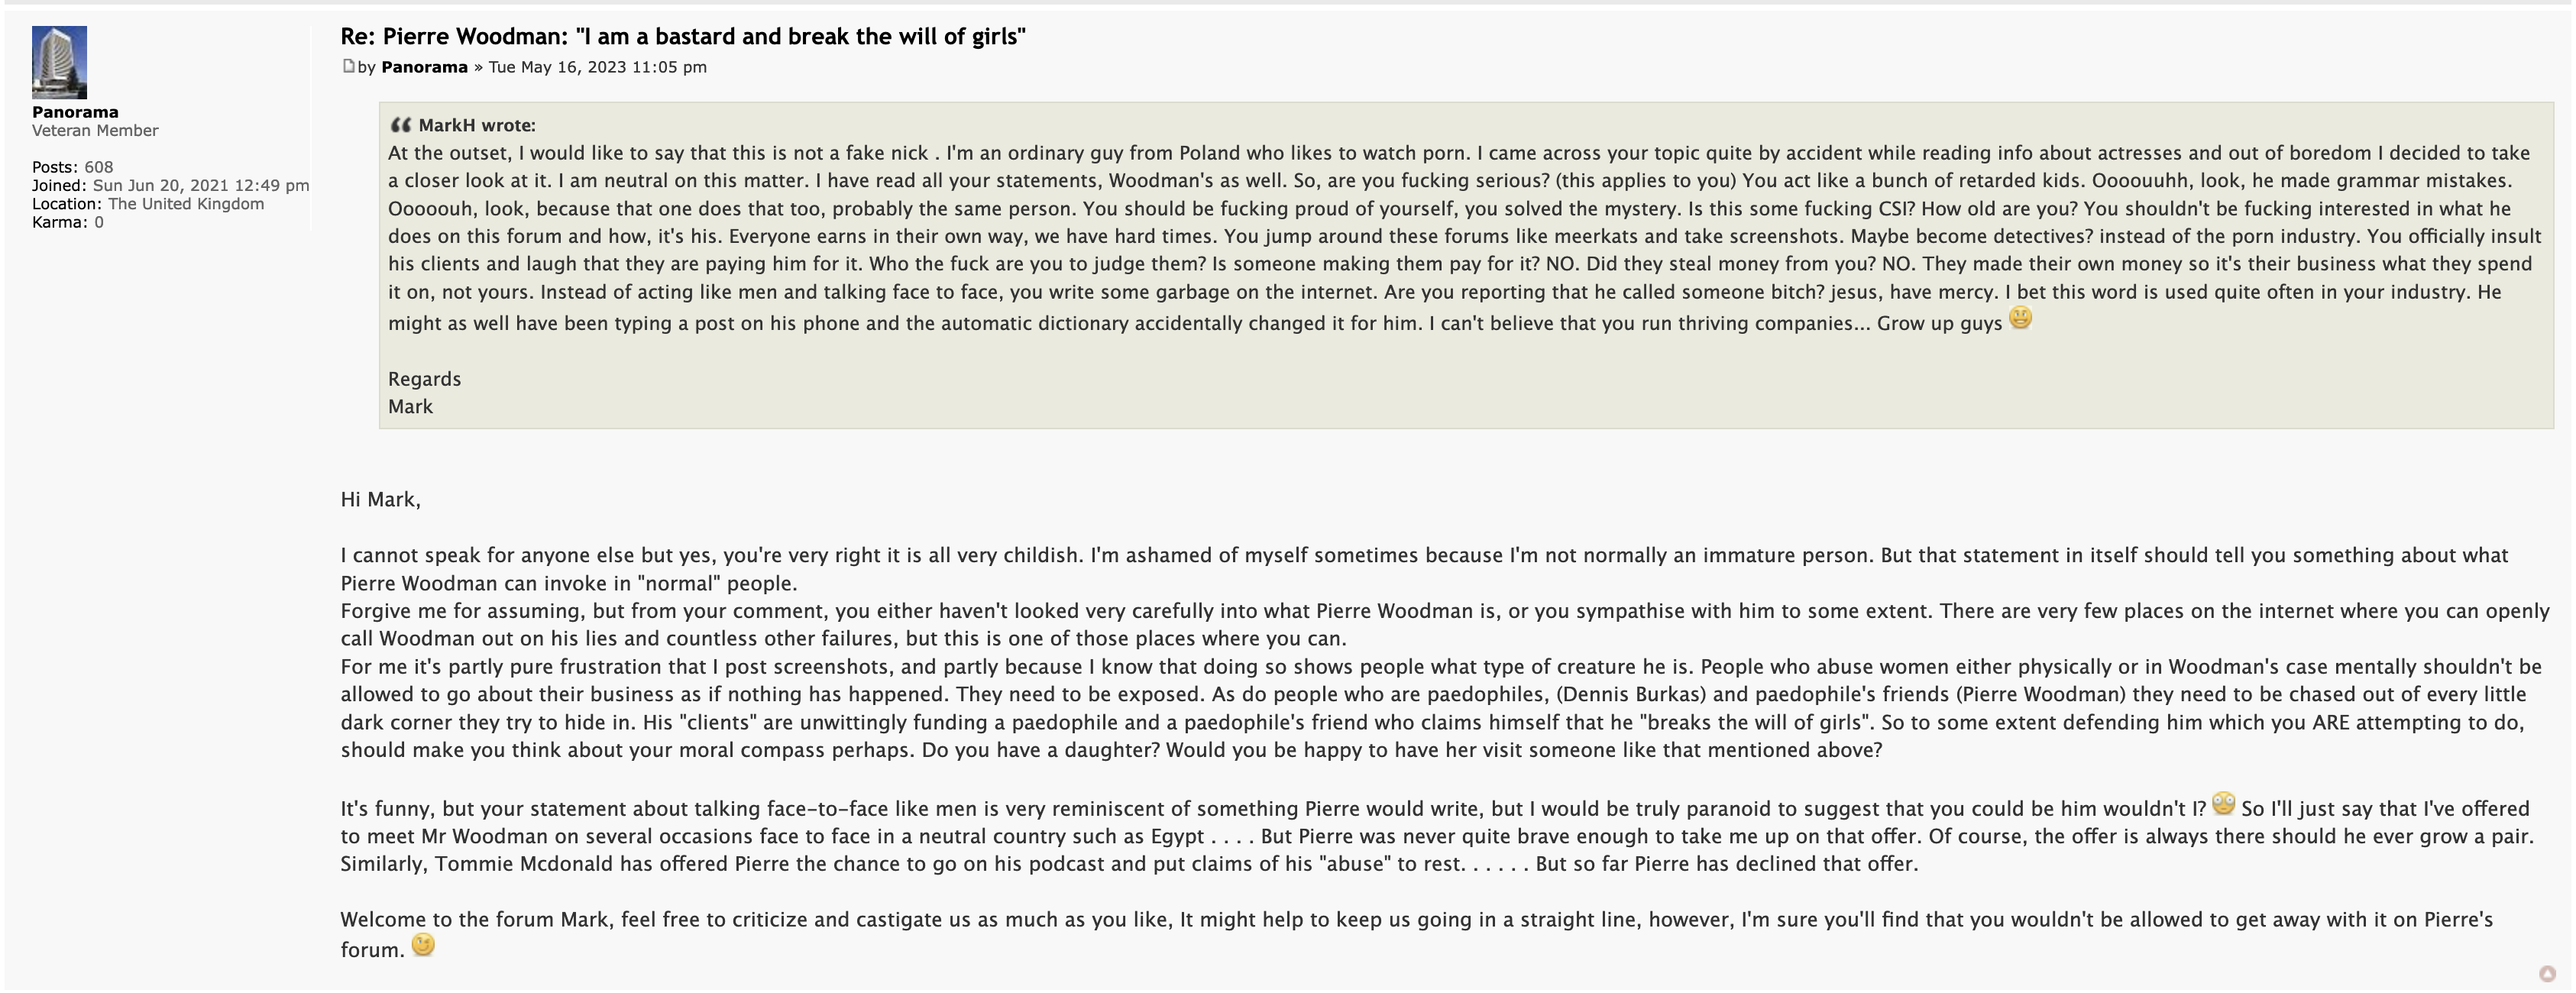This screenshot has height=993, width=2576.
Task: Click the Panorama author name in the byline
Action: (x=424, y=67)
